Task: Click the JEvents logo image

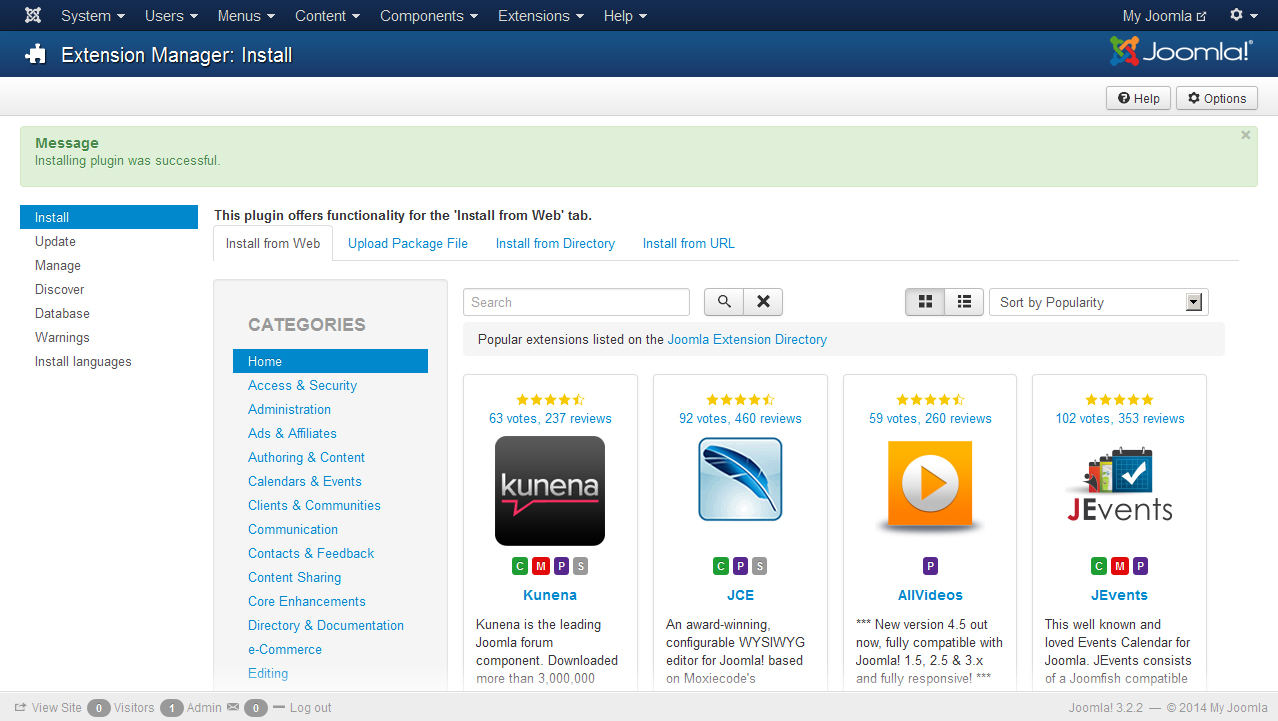Action: [x=1119, y=486]
